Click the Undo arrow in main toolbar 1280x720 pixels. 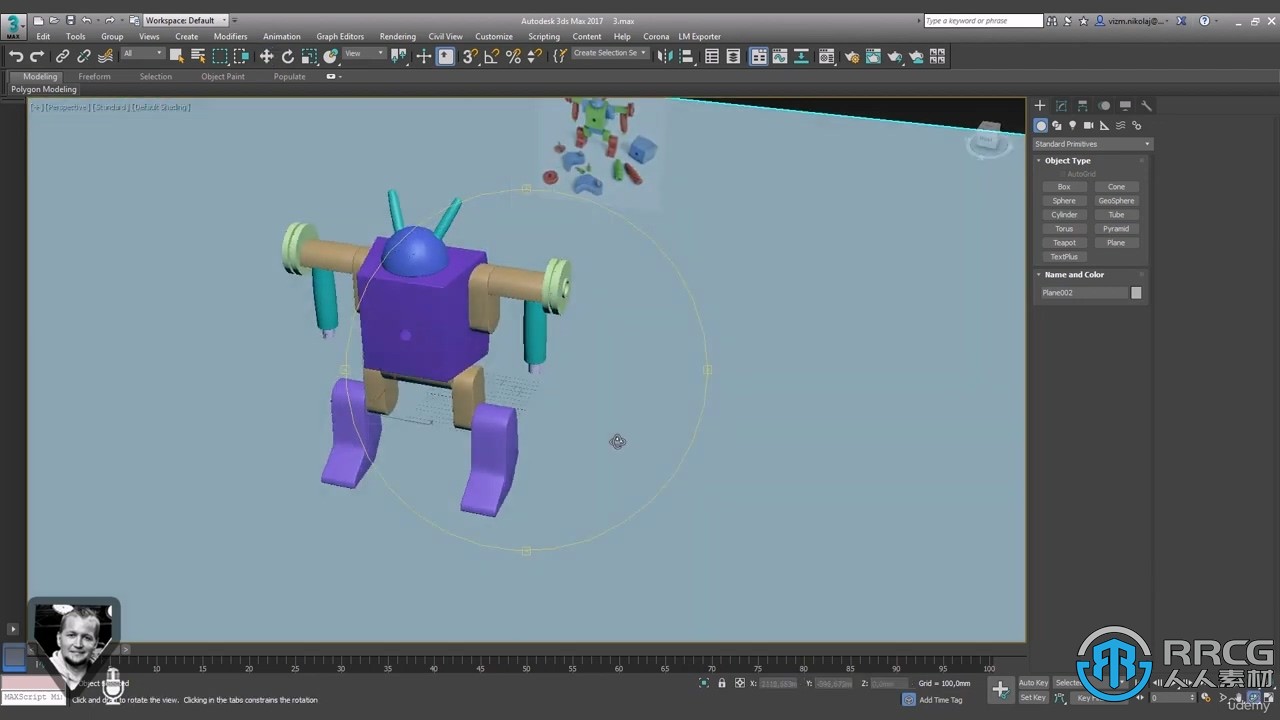click(16, 57)
